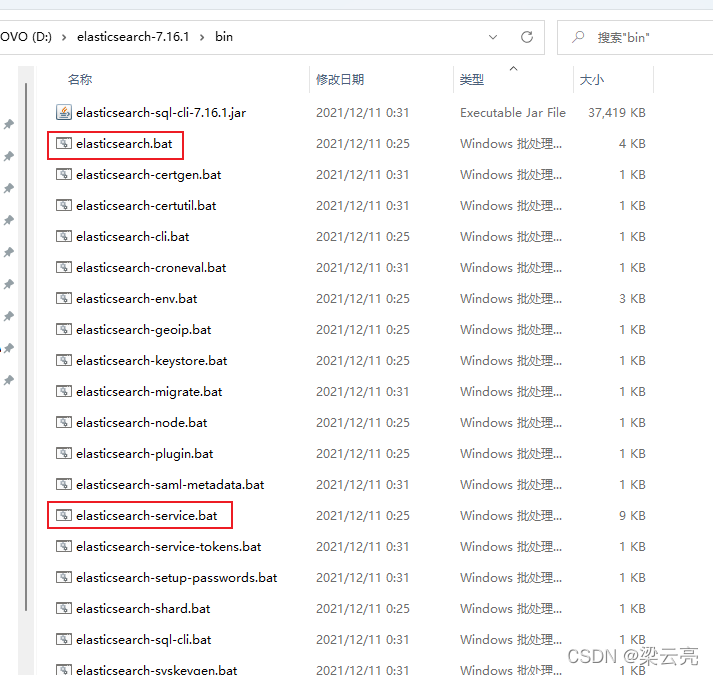Sort by the 名称 column header

(80, 80)
